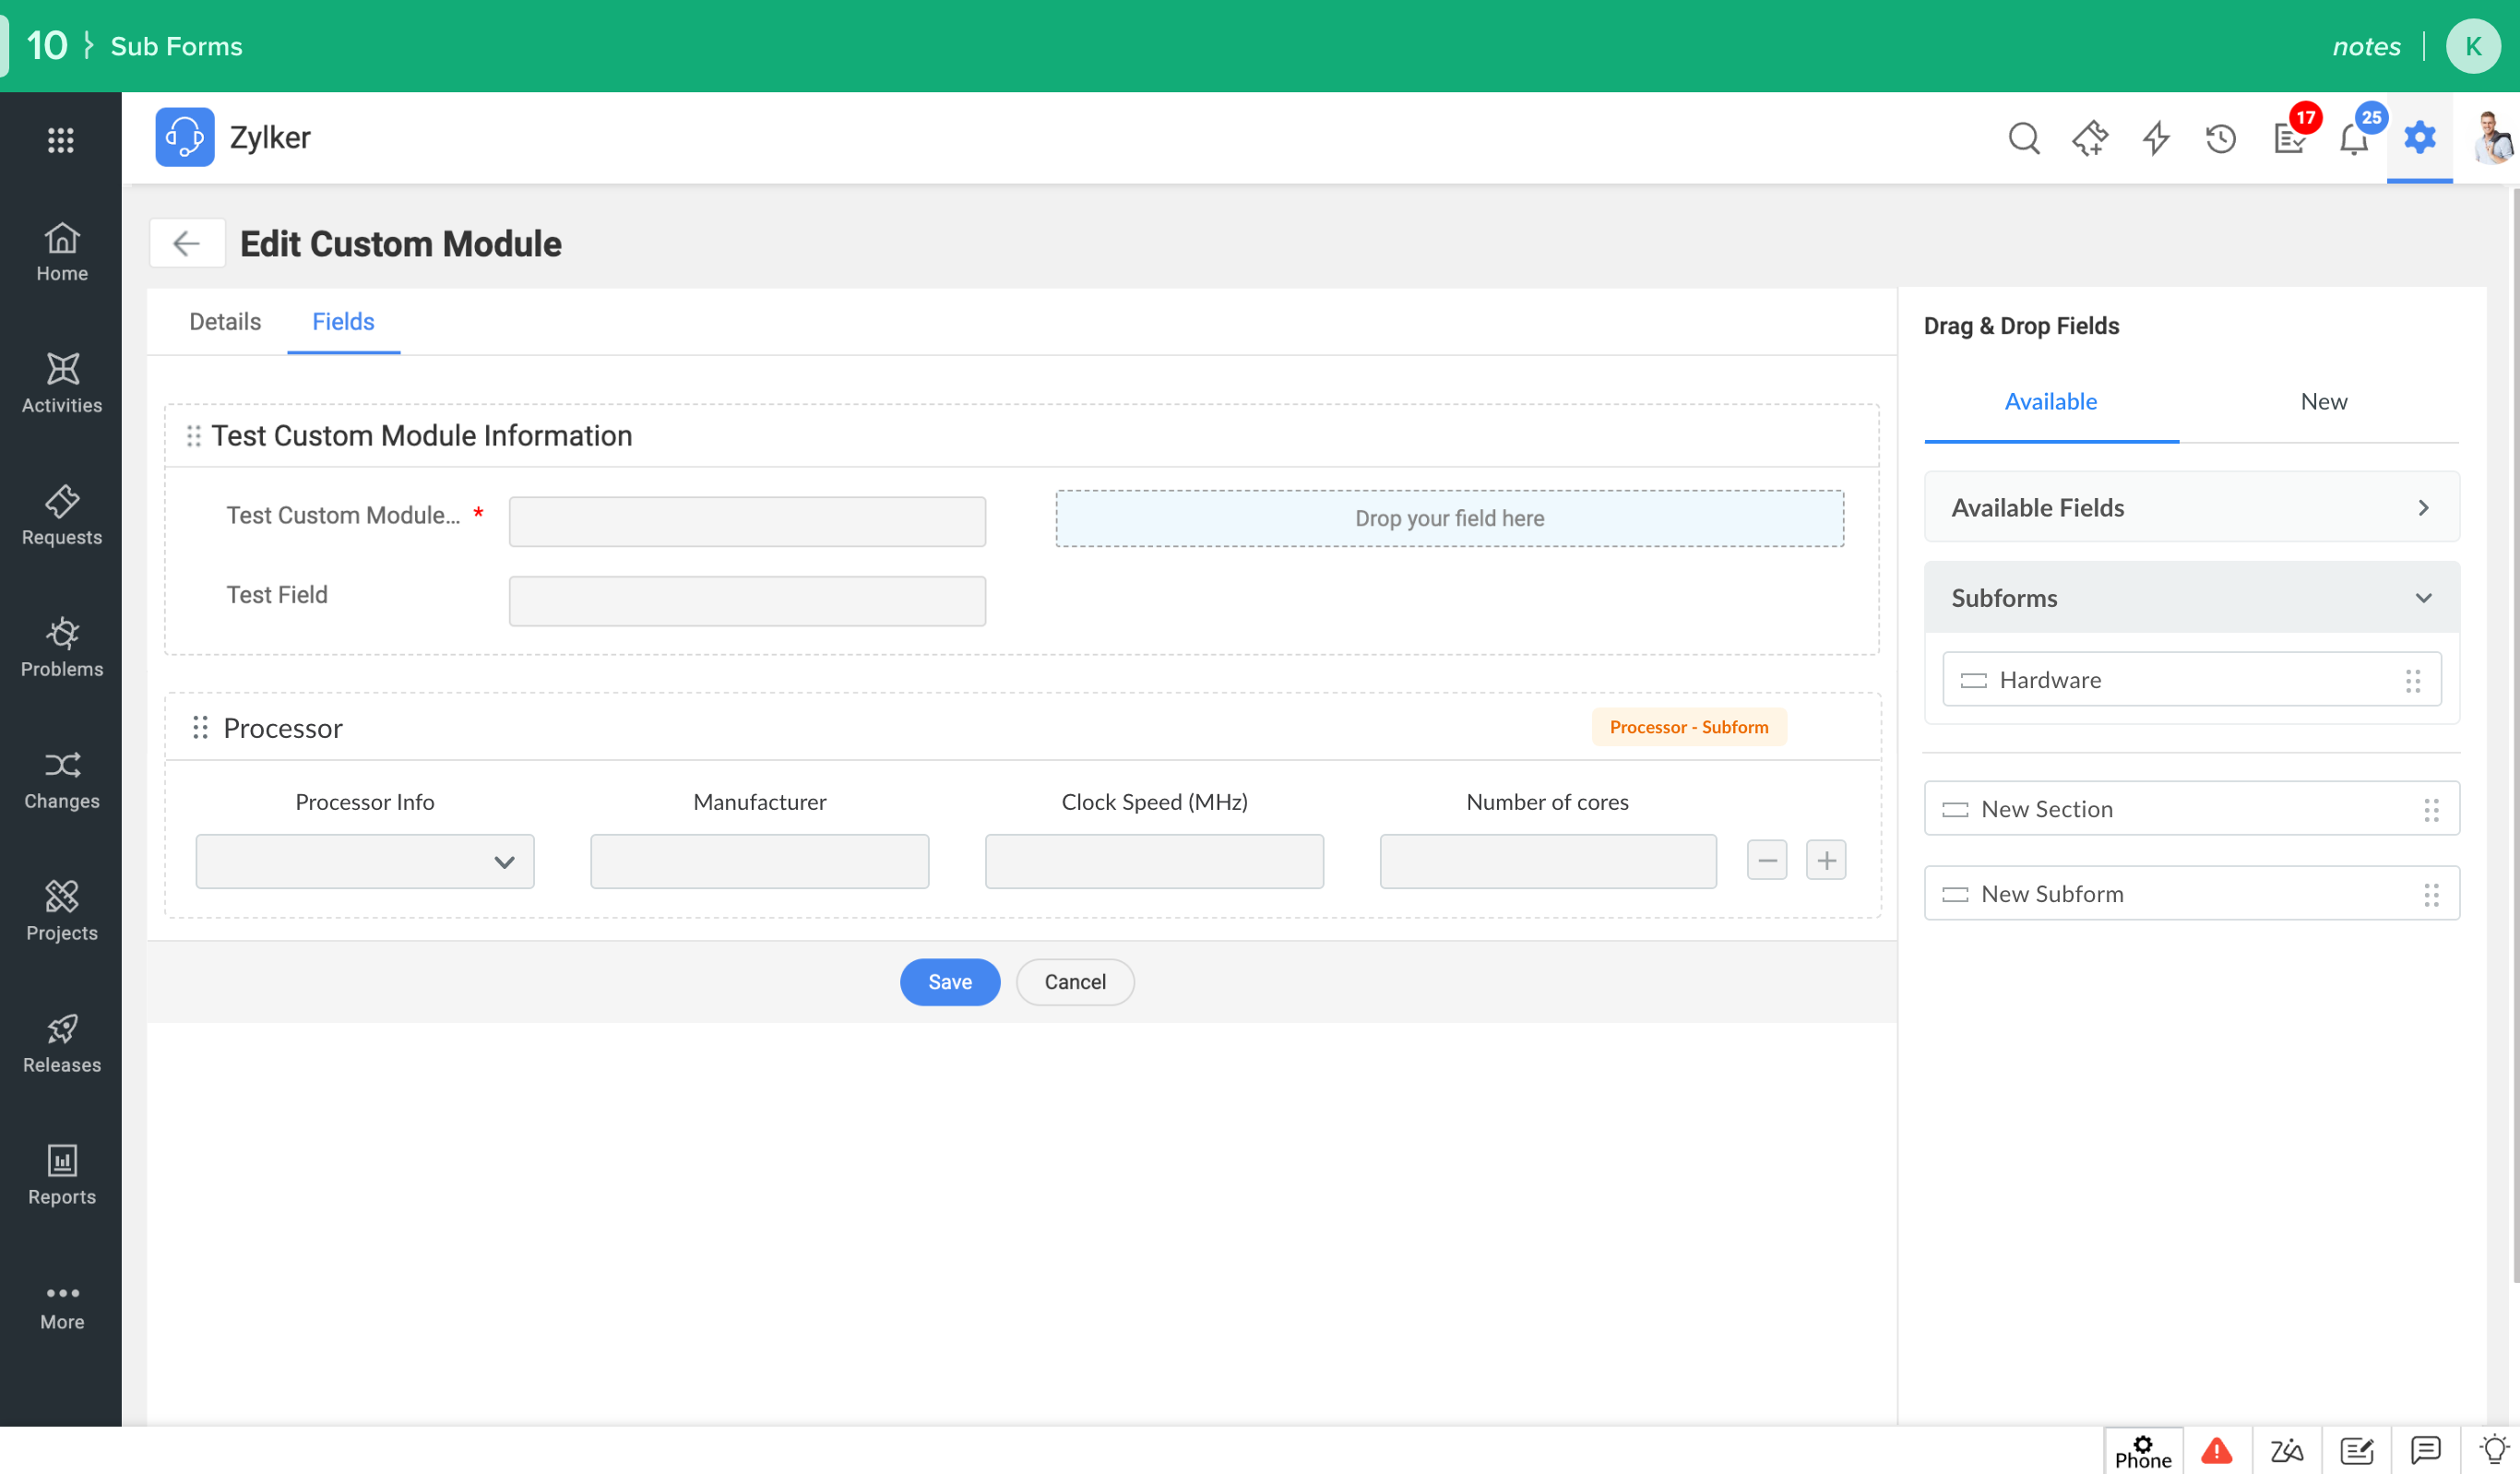Click the red alert triangle in bottom bar
The height and width of the screenshot is (1474, 2520).
[x=2216, y=1450]
